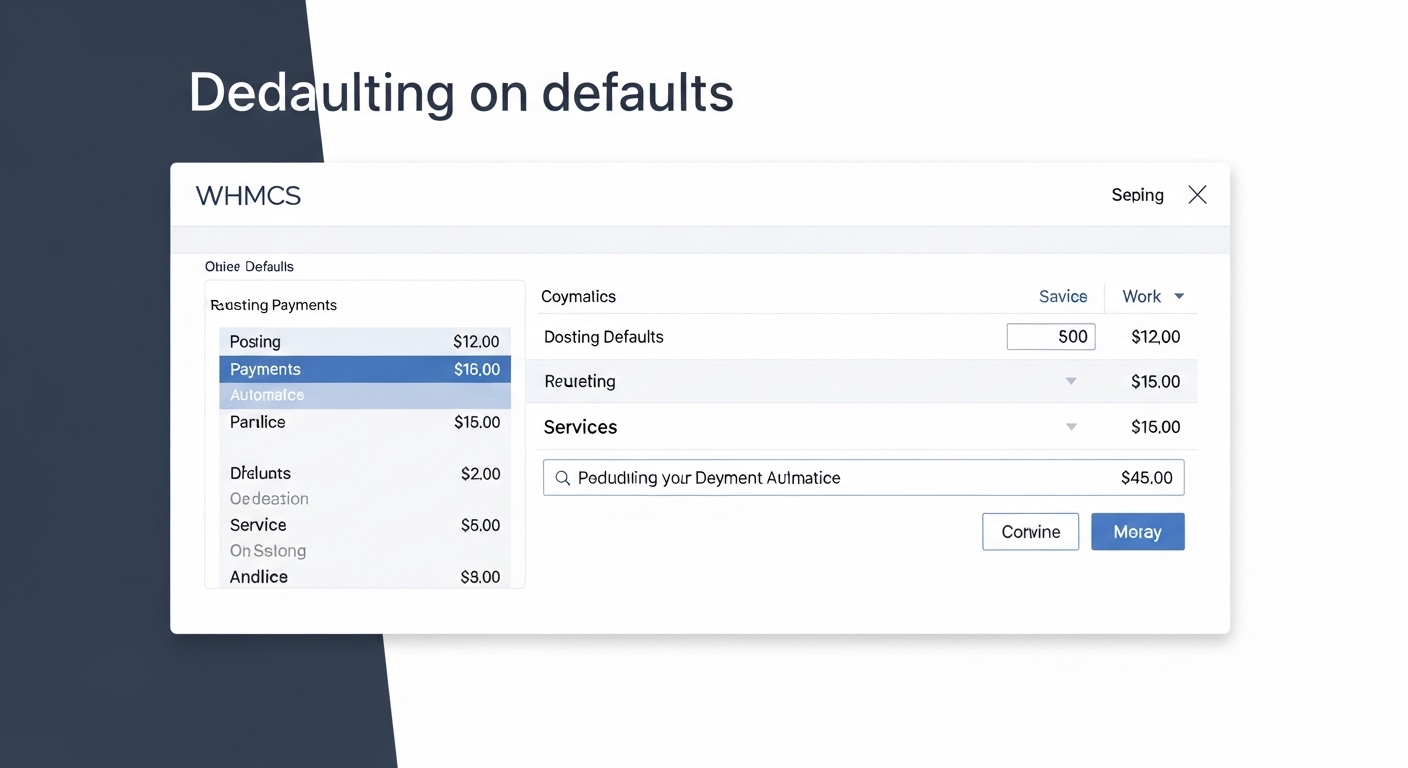This screenshot has height=768, width=1408.
Task: Choose the Automalce sub-item
Action: 365,395
